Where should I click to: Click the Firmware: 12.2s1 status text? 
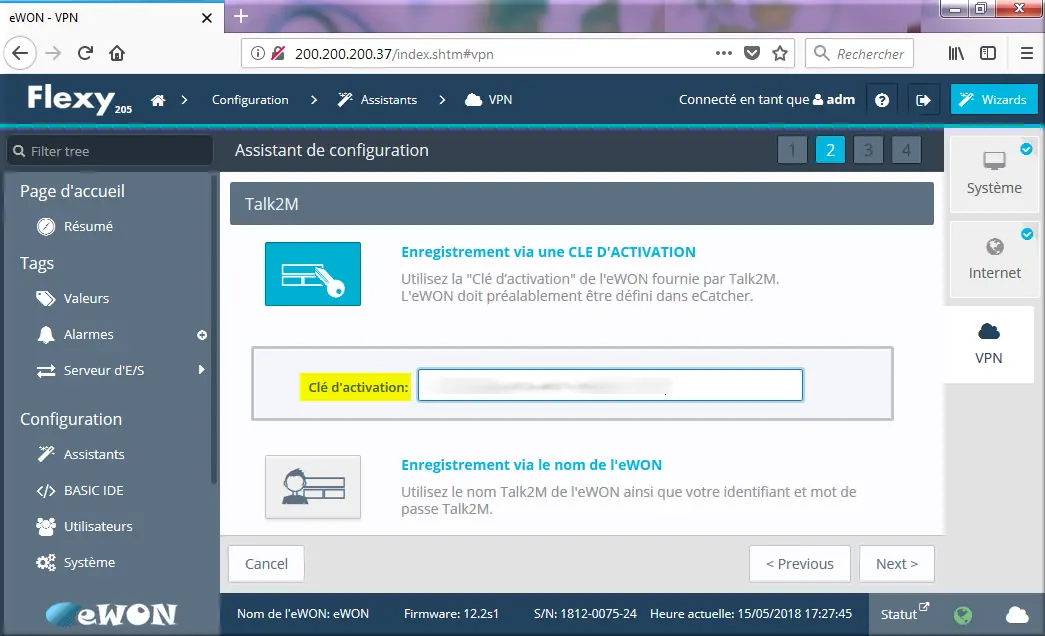pyautogui.click(x=451, y=613)
